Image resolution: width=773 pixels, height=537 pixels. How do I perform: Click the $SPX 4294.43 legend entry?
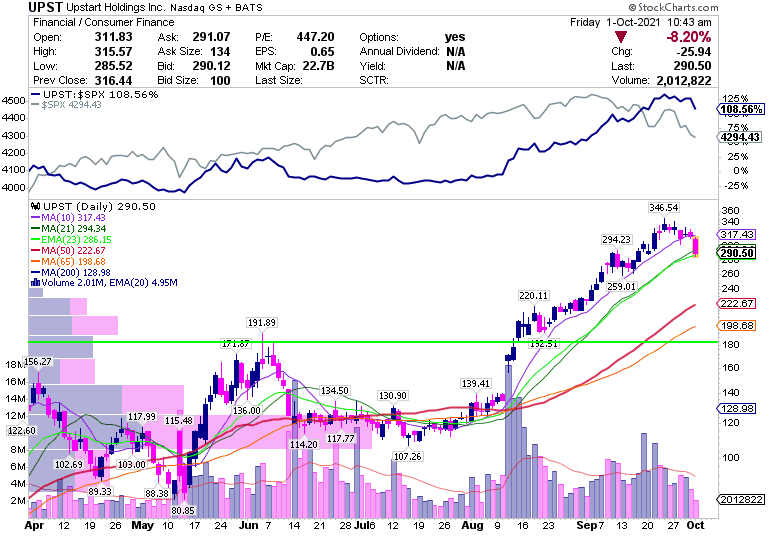tap(66, 105)
